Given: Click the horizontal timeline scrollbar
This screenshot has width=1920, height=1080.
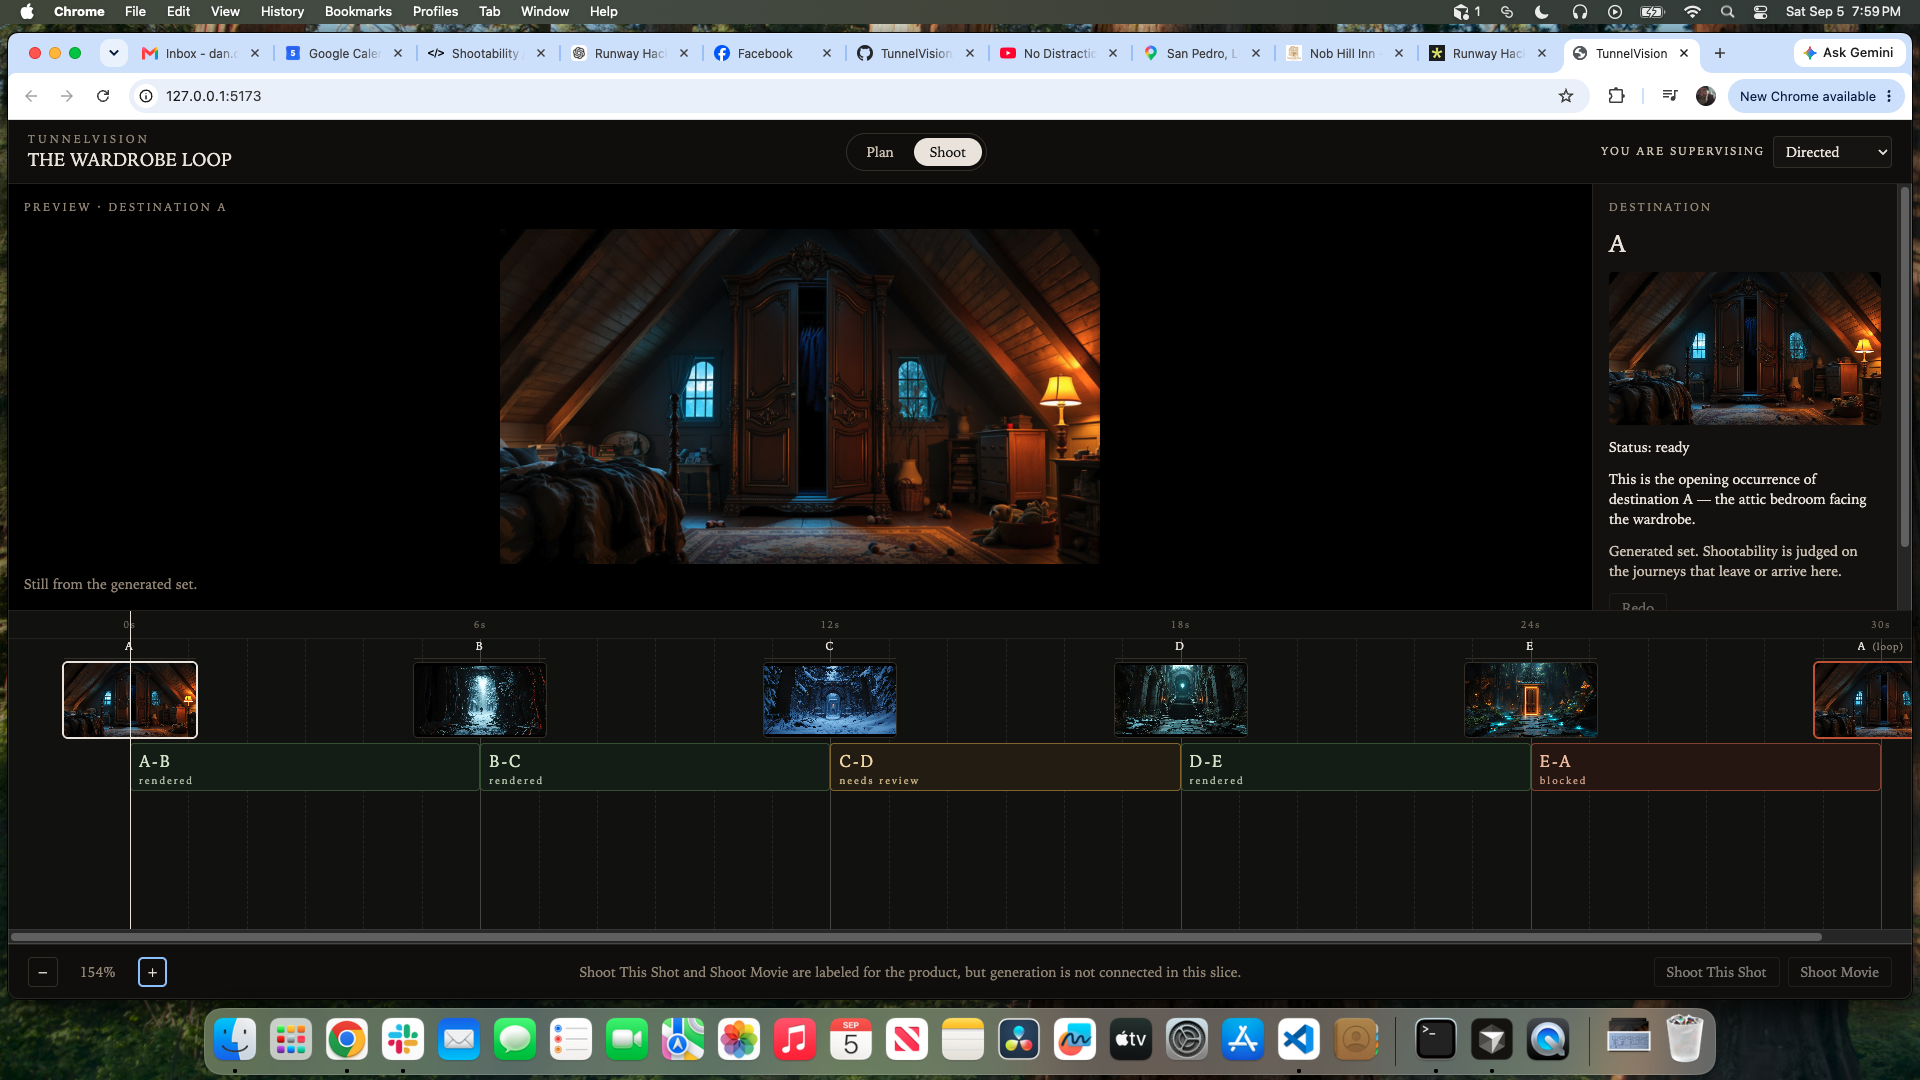Looking at the screenshot, I should pos(916,937).
